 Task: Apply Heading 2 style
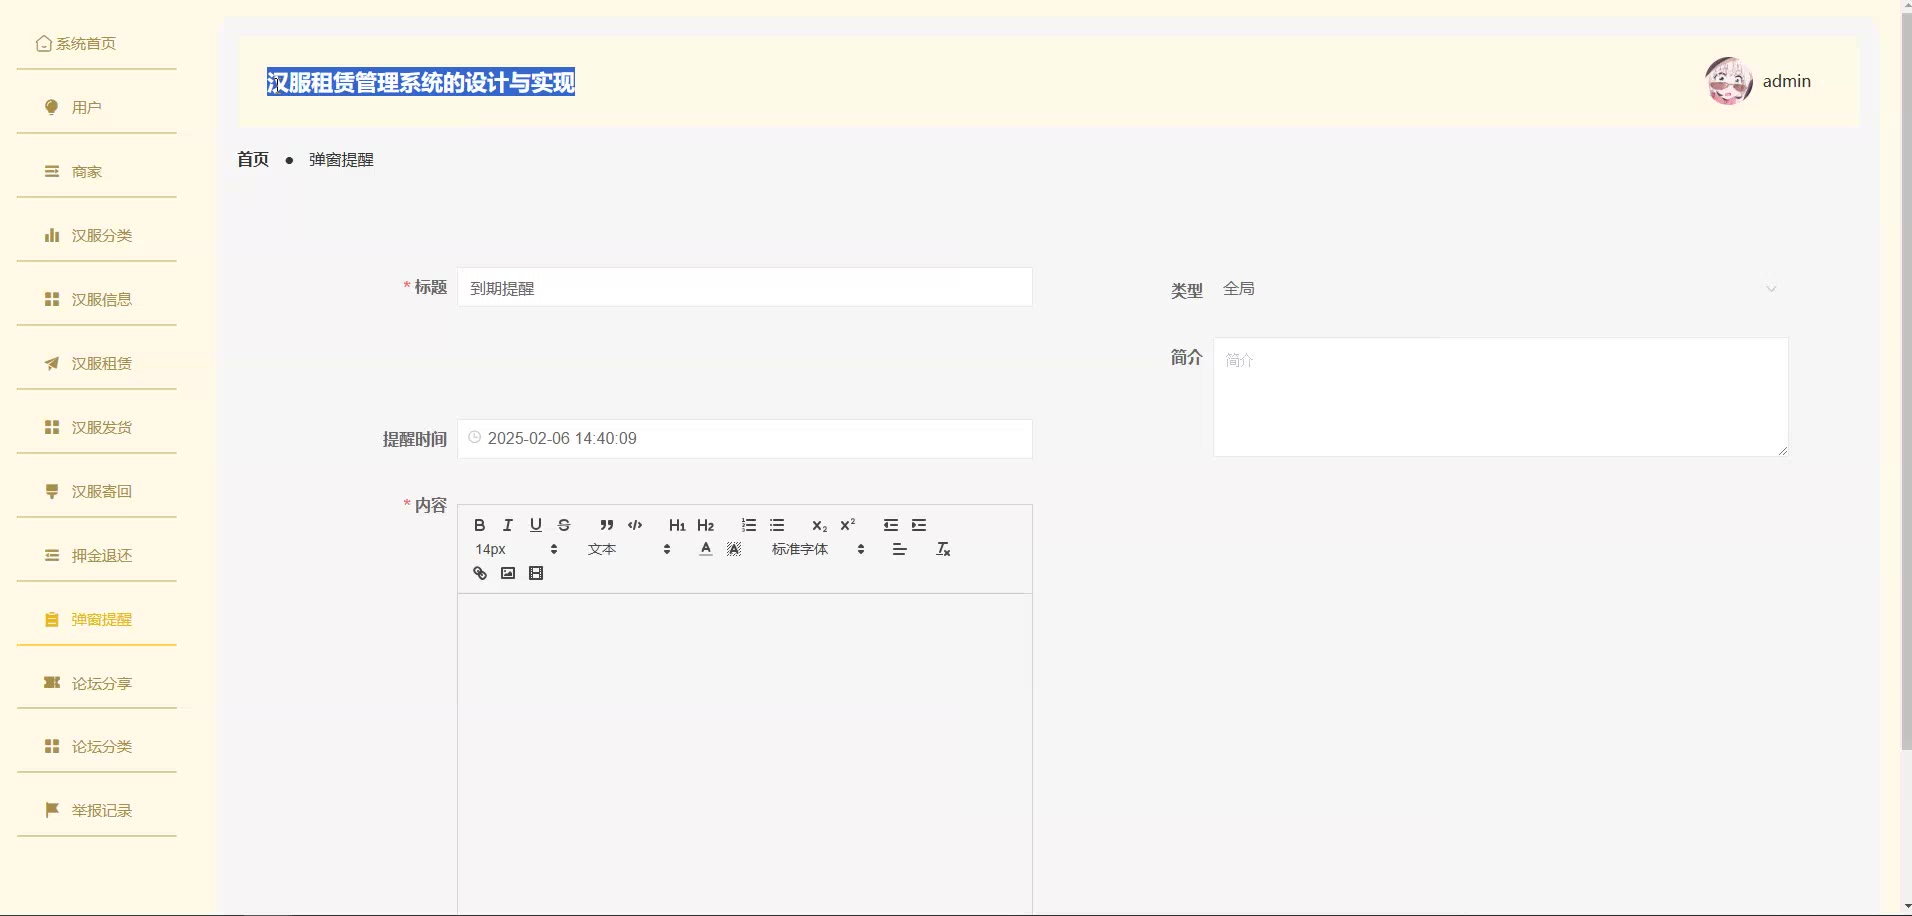coord(706,525)
